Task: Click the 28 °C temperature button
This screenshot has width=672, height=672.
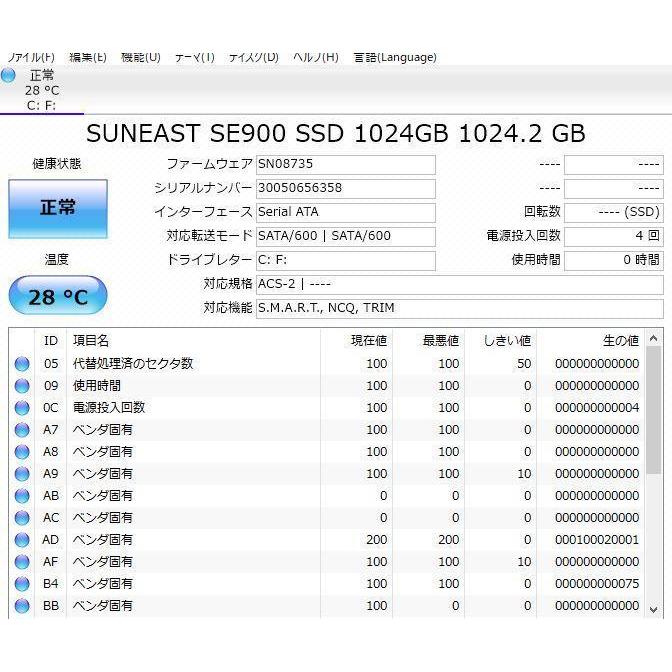Action: (58, 296)
